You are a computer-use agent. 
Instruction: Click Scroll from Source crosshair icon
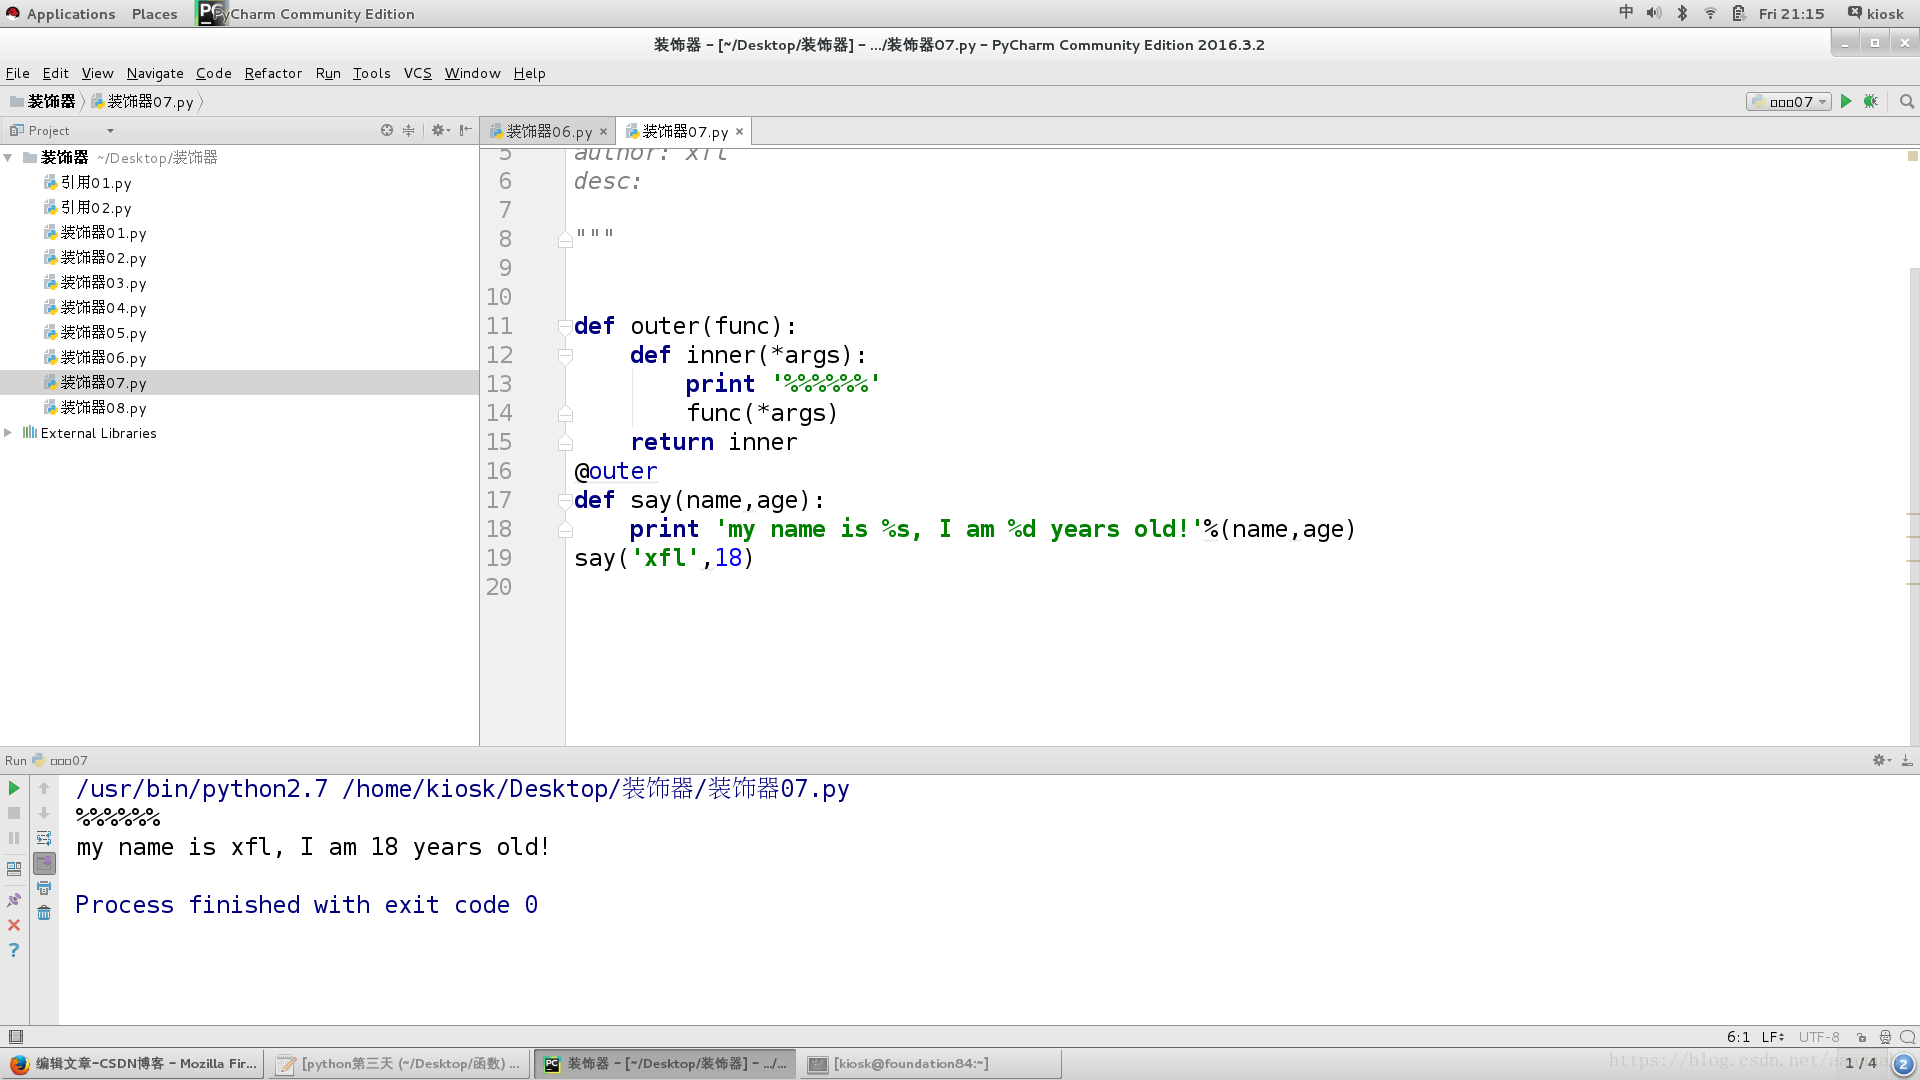pyautogui.click(x=387, y=130)
